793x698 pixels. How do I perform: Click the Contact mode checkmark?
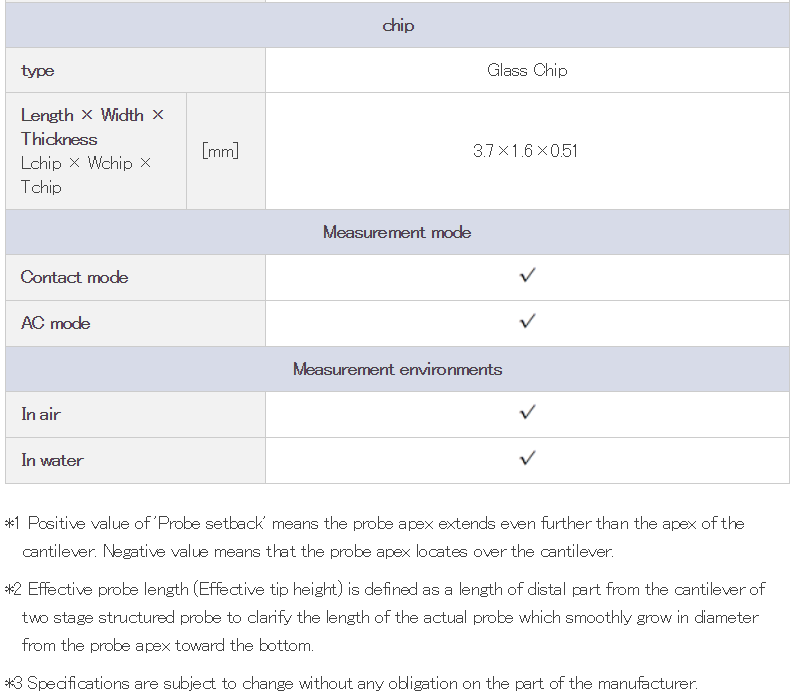coord(527,276)
